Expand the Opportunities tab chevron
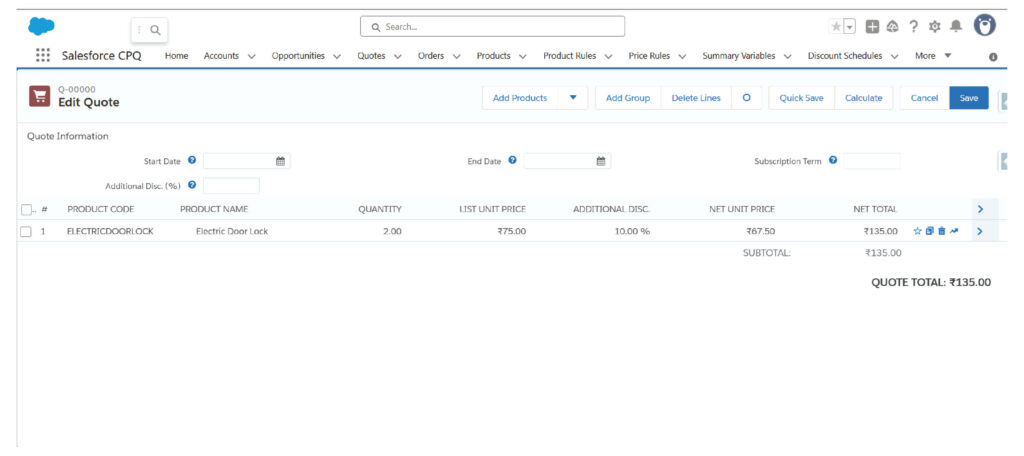Viewport: 1024px width, 456px height. coord(337,57)
